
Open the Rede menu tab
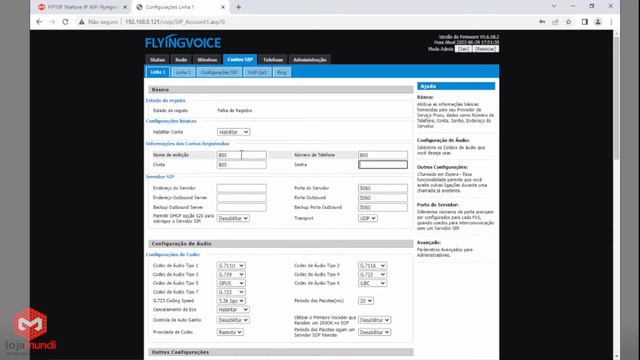pos(181,60)
